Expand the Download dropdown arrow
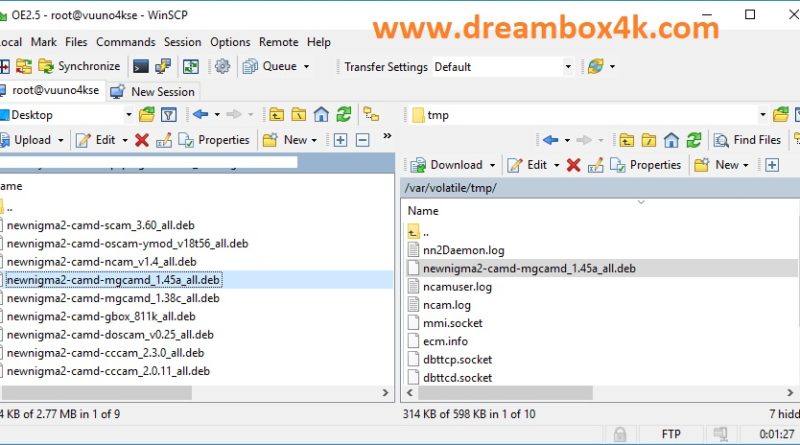Image resolution: width=800 pixels, height=445 pixels. point(492,165)
